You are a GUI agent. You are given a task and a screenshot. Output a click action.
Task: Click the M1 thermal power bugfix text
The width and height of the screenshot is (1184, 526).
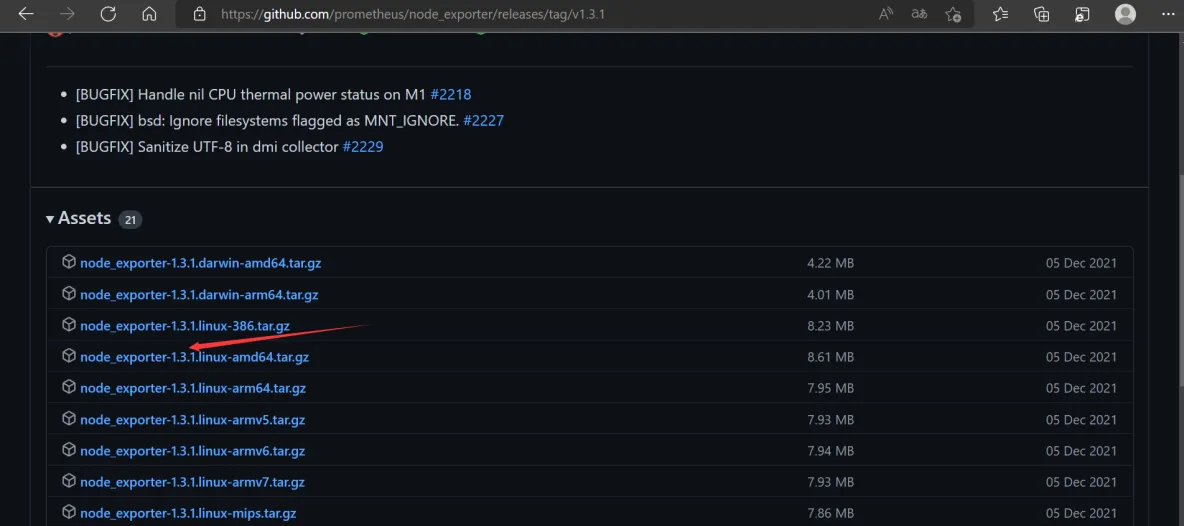(x=251, y=94)
